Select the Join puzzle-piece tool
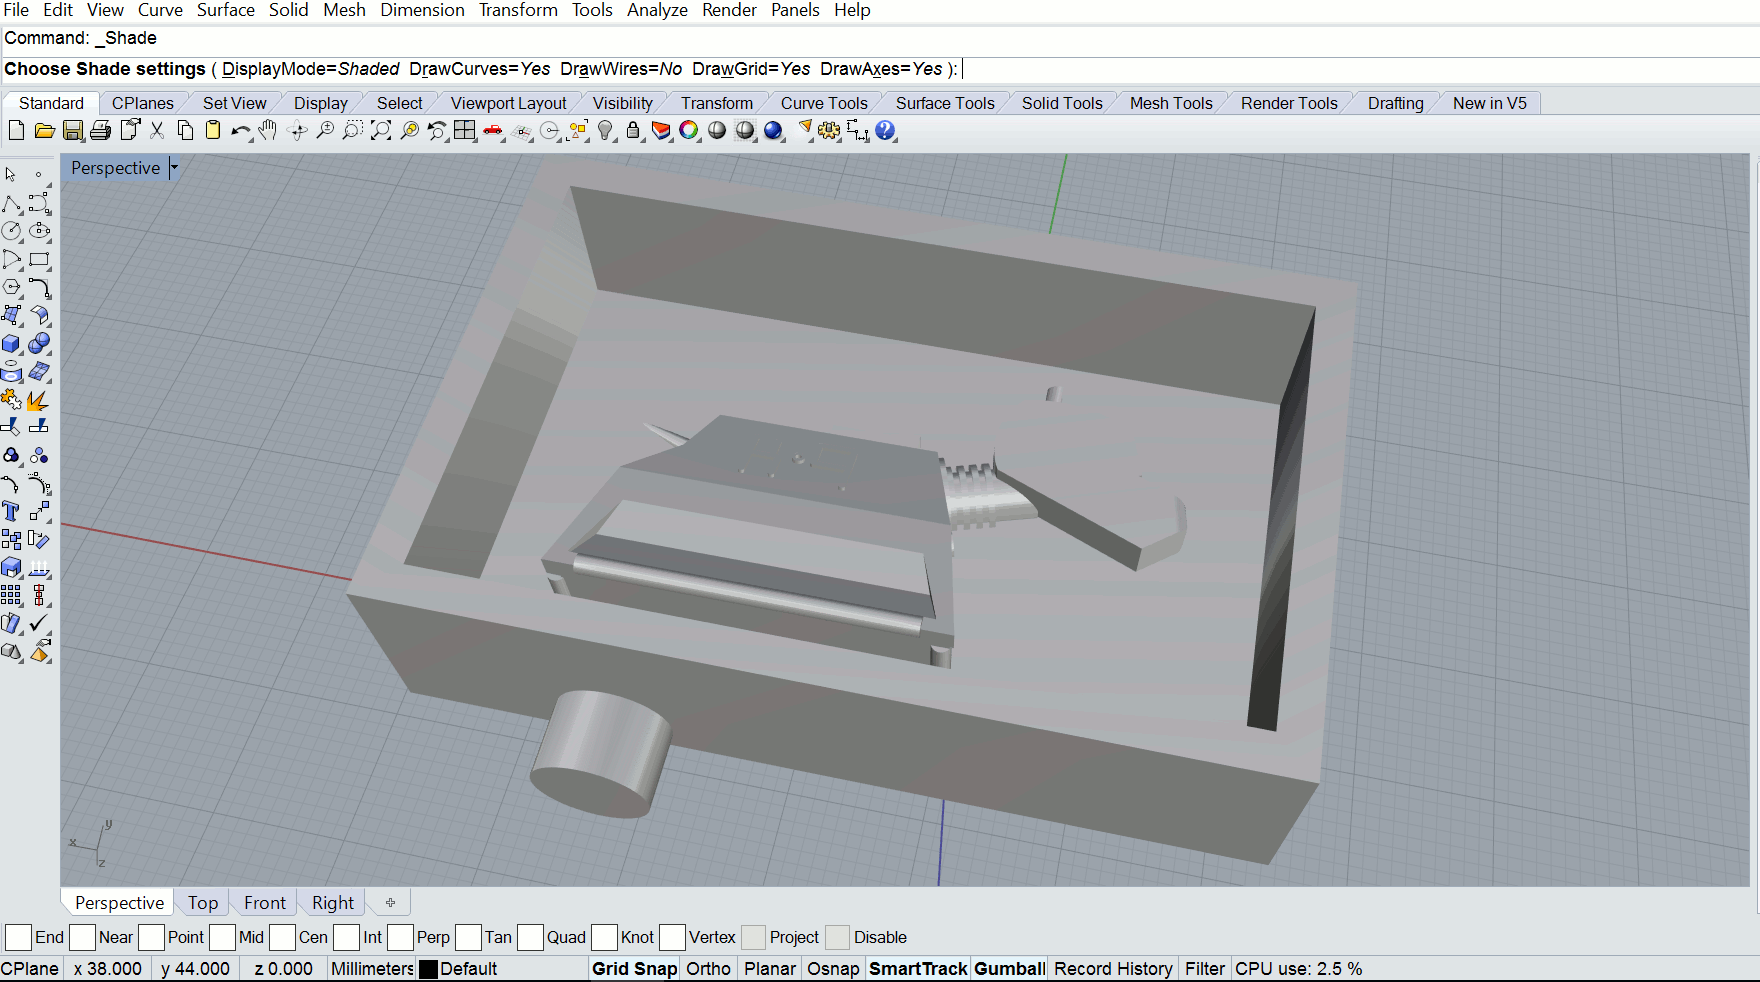 12,401
